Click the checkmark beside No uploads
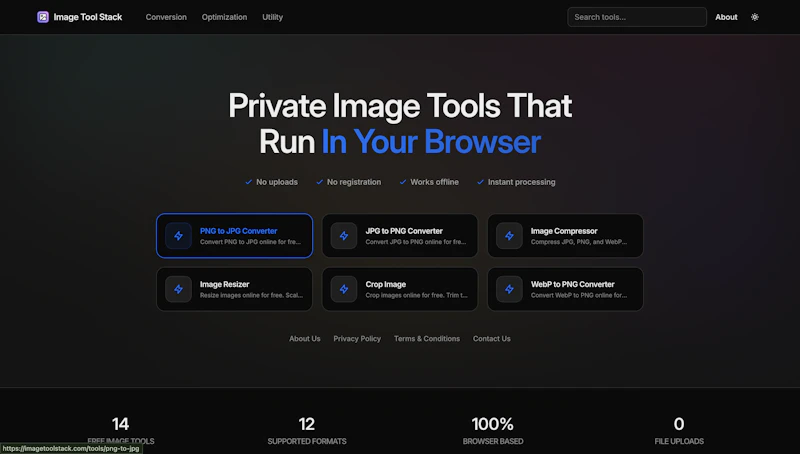The image size is (800, 454). 248,182
